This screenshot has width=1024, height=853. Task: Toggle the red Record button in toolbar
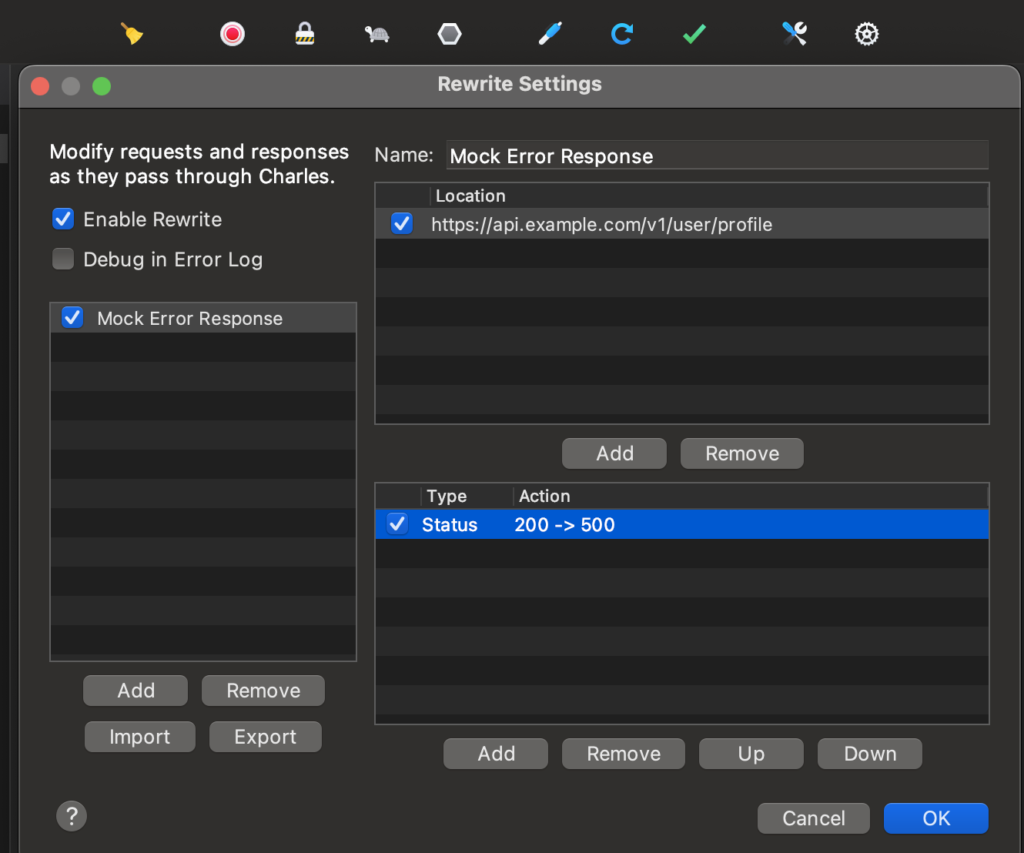click(232, 34)
